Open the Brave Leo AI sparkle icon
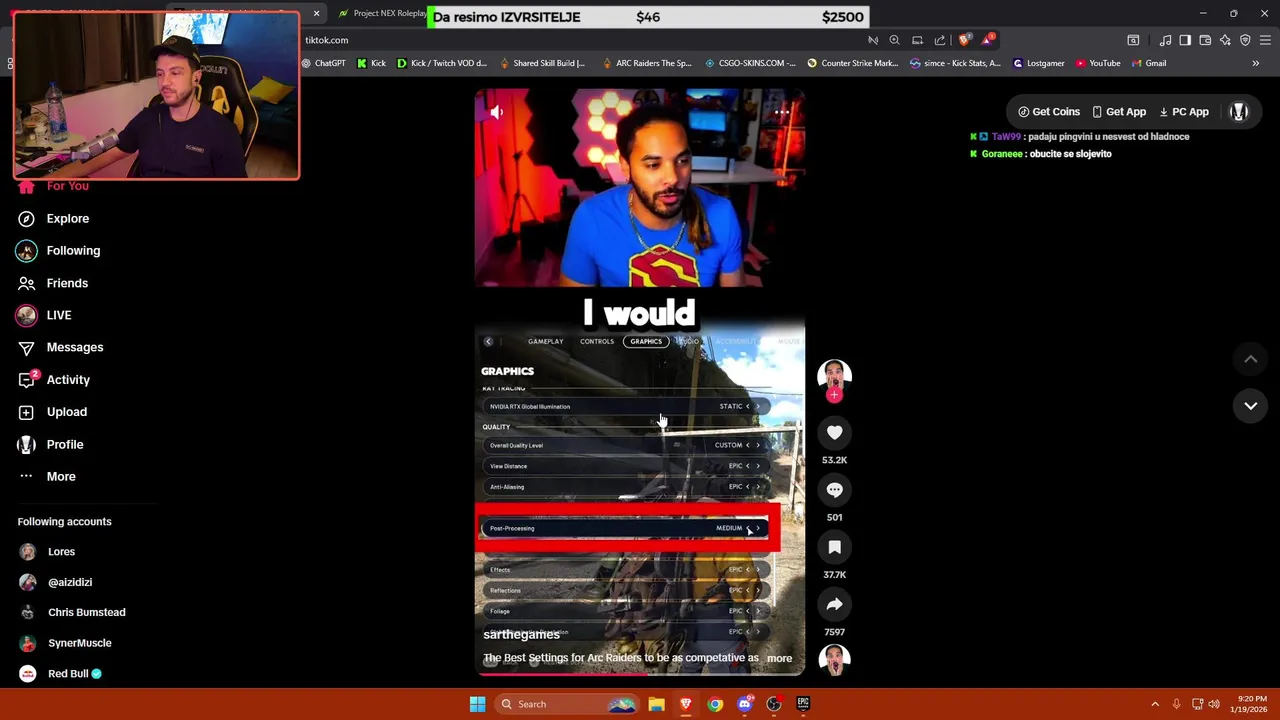This screenshot has height=720, width=1280. (x=1225, y=40)
